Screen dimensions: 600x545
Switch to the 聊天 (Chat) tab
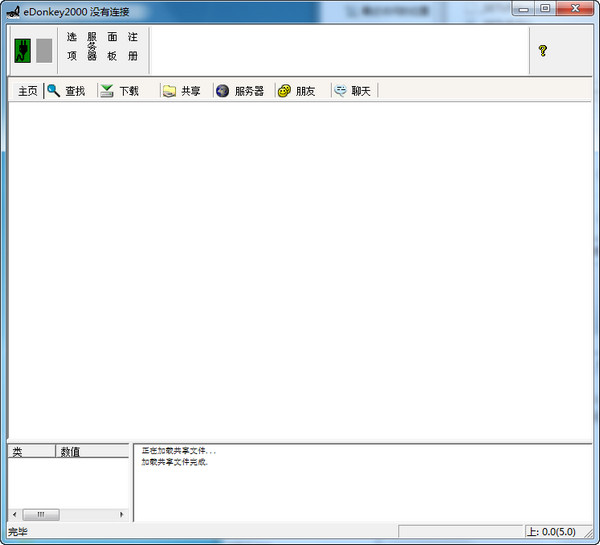[352, 91]
